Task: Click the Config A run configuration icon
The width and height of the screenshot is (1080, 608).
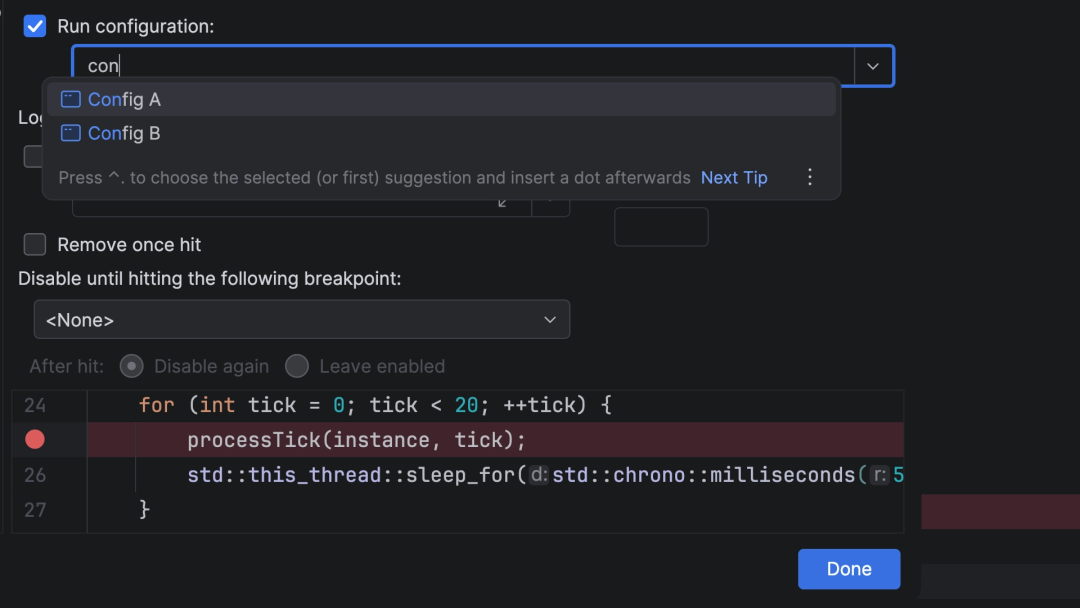Action: point(70,99)
